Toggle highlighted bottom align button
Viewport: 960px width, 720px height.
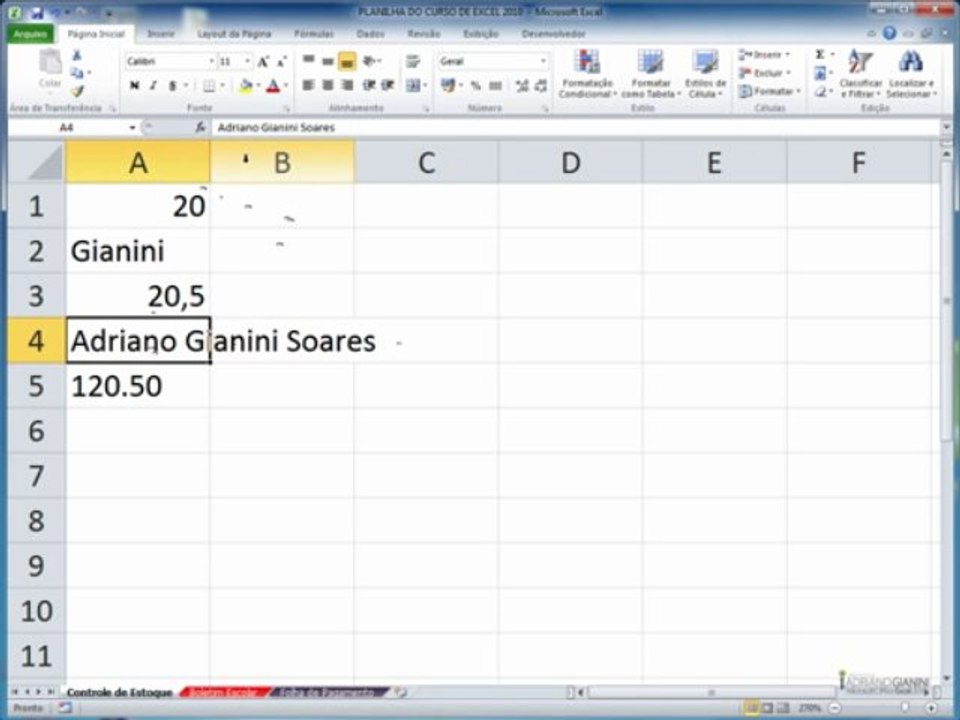[347, 61]
